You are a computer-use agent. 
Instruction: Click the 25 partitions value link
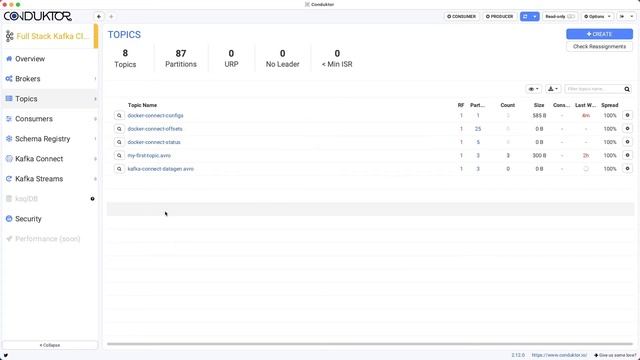point(478,129)
